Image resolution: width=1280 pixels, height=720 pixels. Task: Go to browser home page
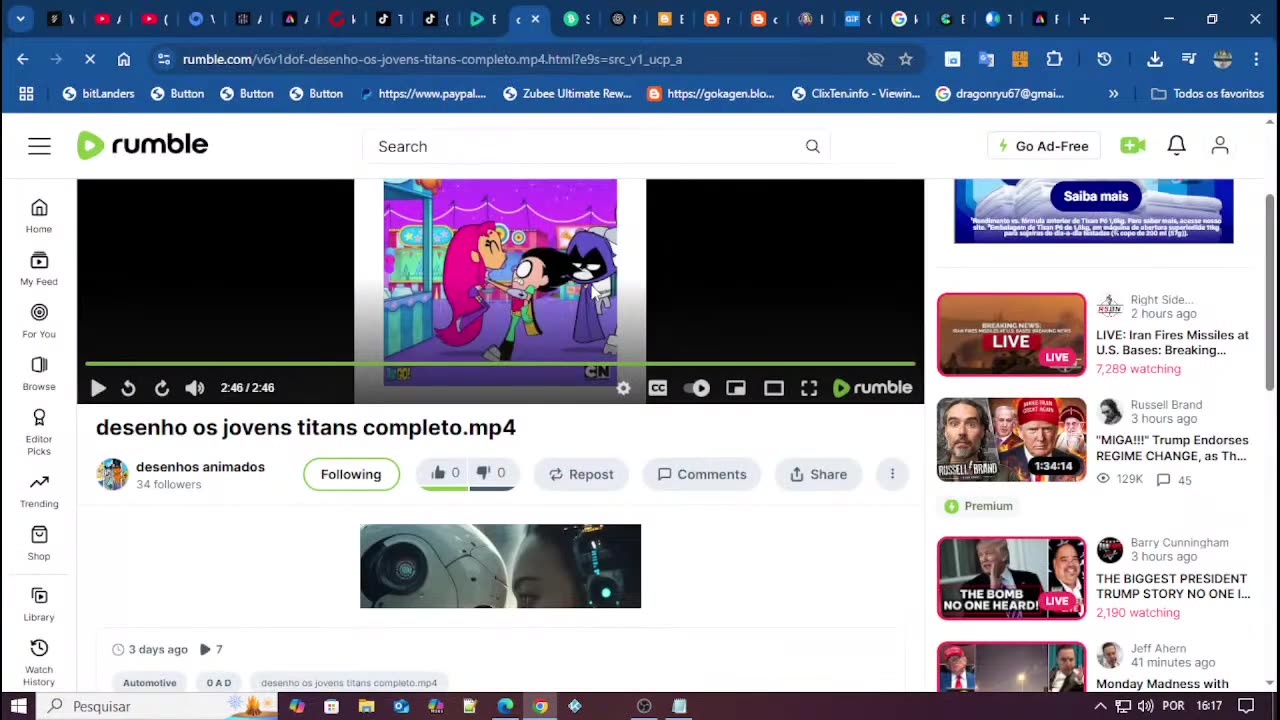[x=124, y=59]
